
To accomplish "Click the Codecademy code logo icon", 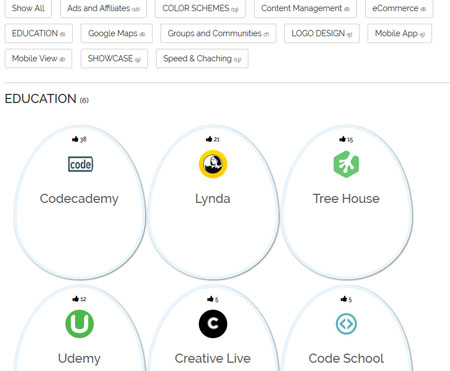I will pos(80,164).
